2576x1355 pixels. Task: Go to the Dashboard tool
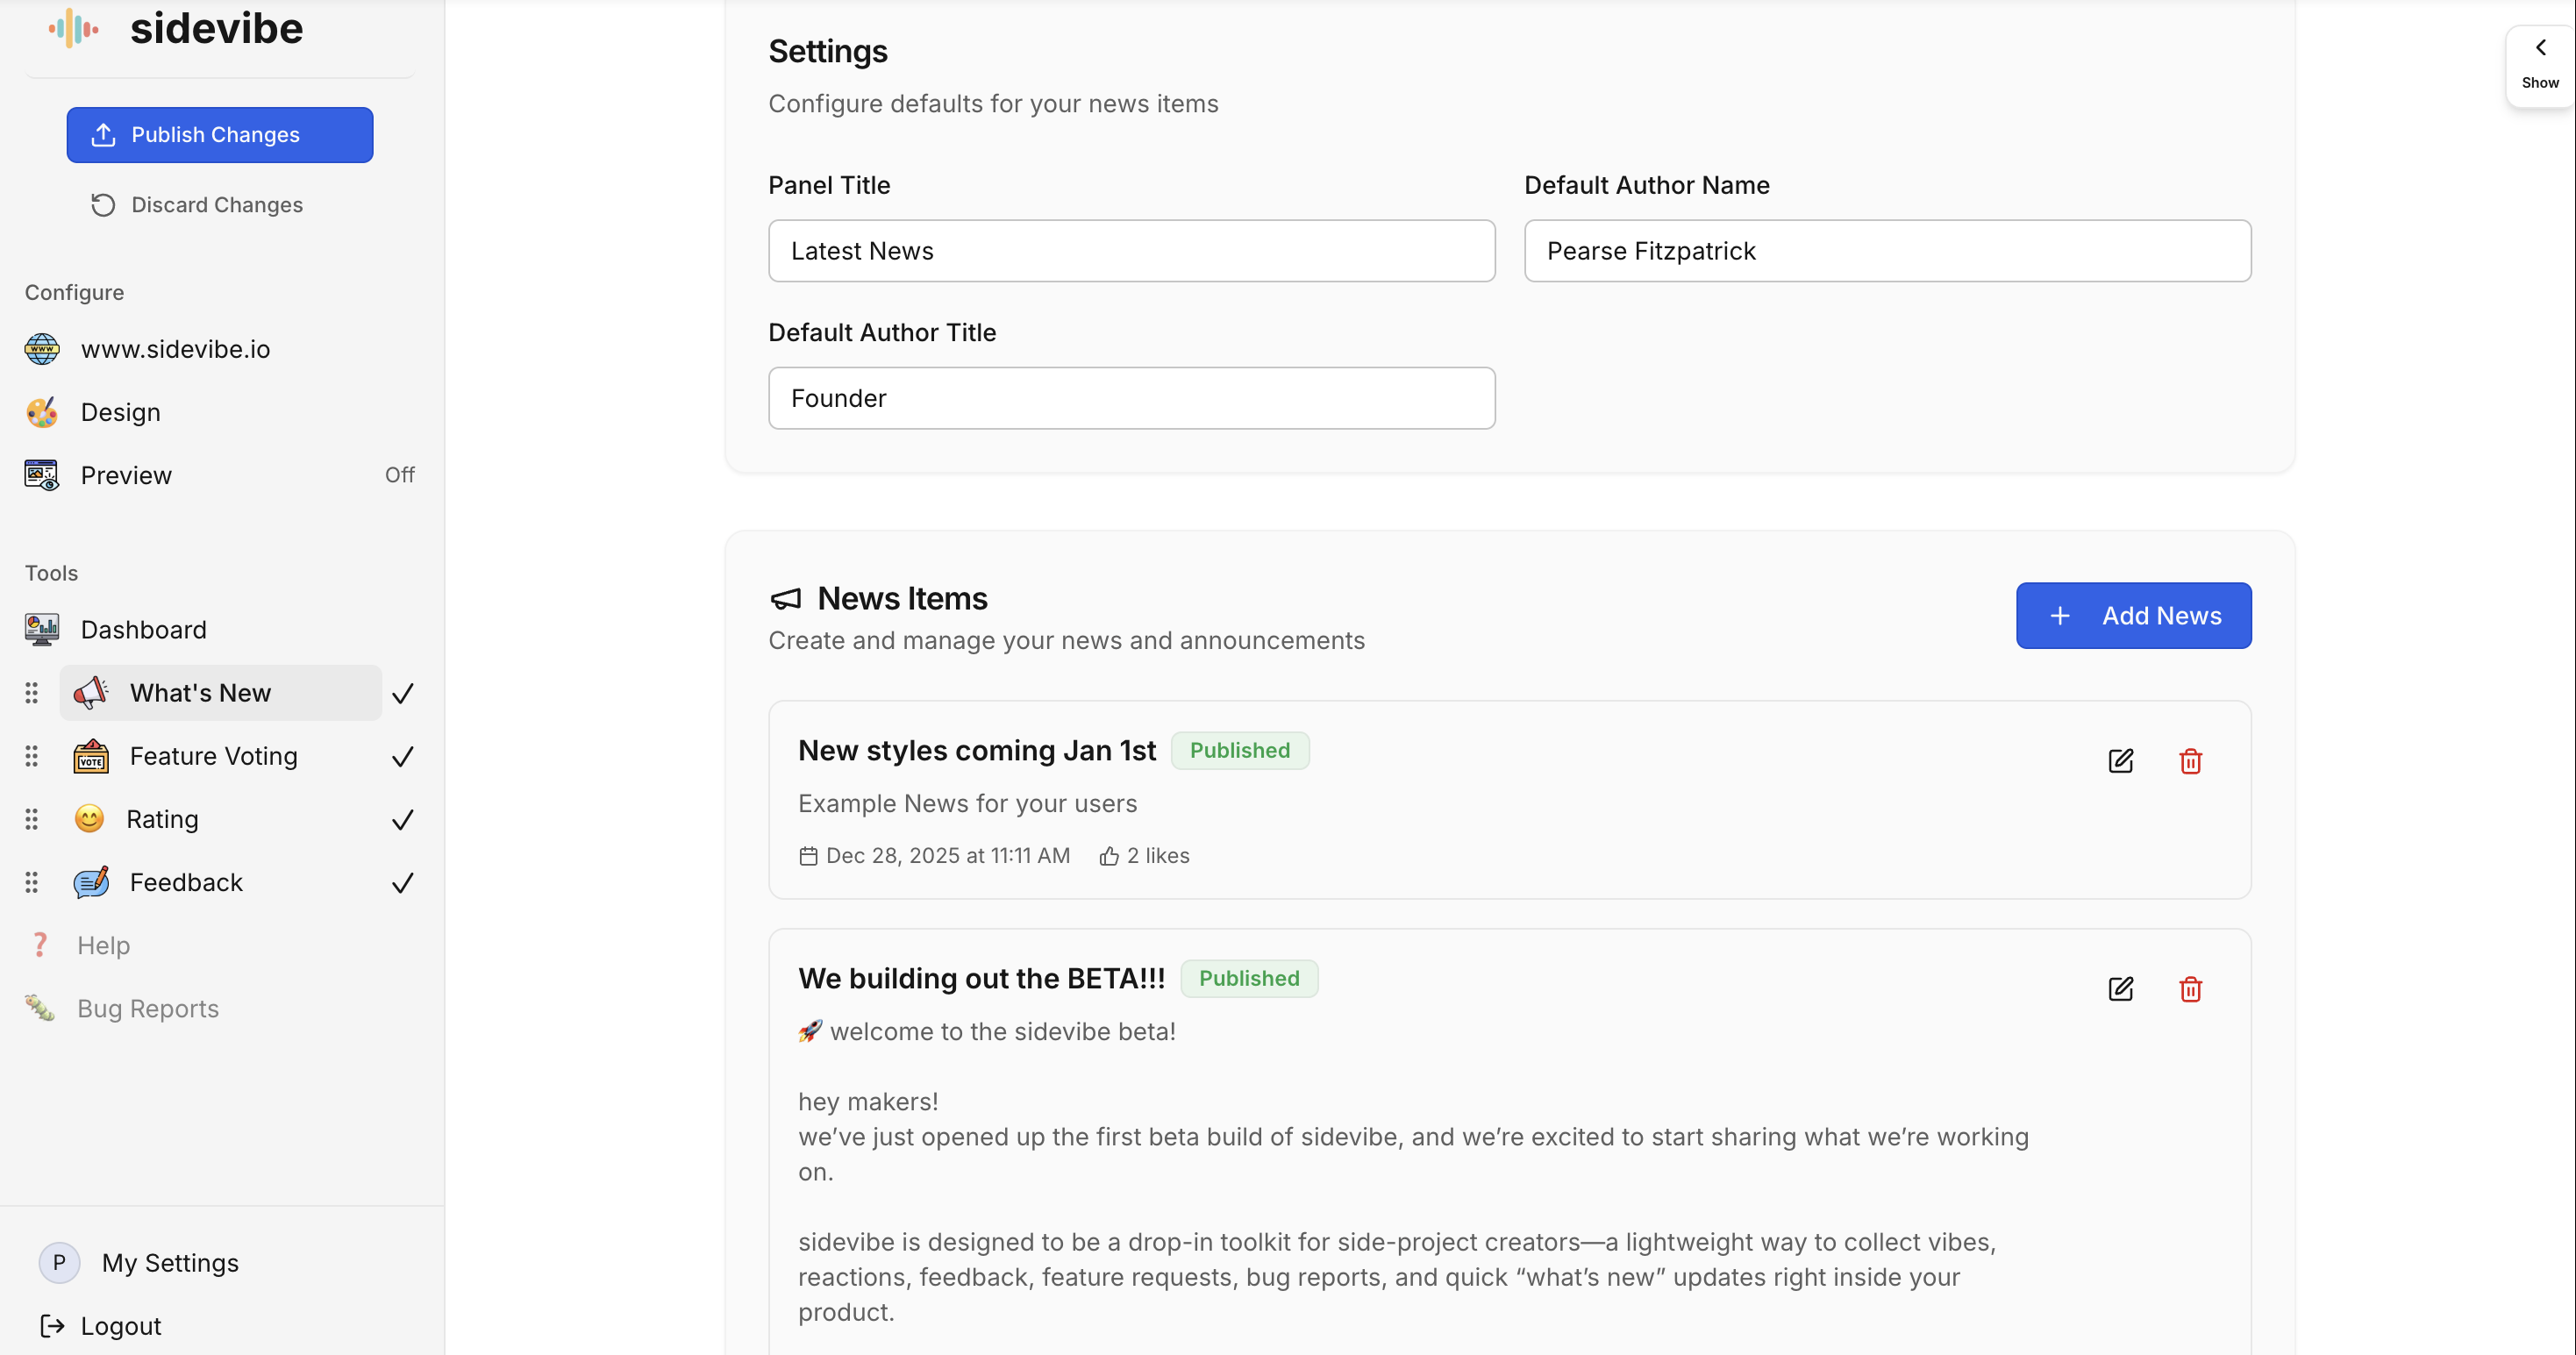(143, 630)
